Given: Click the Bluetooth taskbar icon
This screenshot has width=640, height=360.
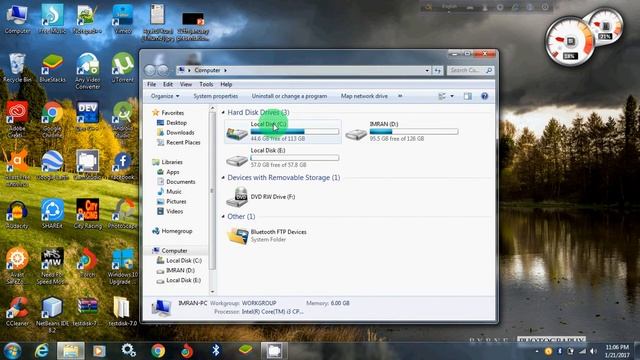Looking at the screenshot, I should point(216,350).
